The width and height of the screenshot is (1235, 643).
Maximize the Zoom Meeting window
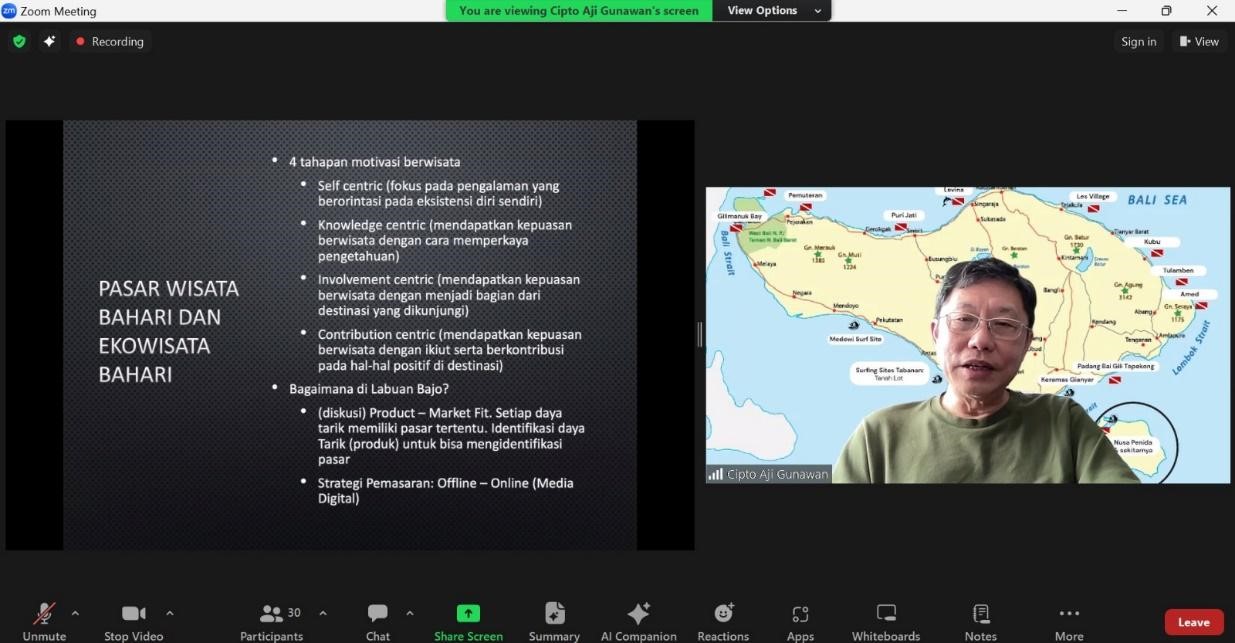[x=1166, y=11]
